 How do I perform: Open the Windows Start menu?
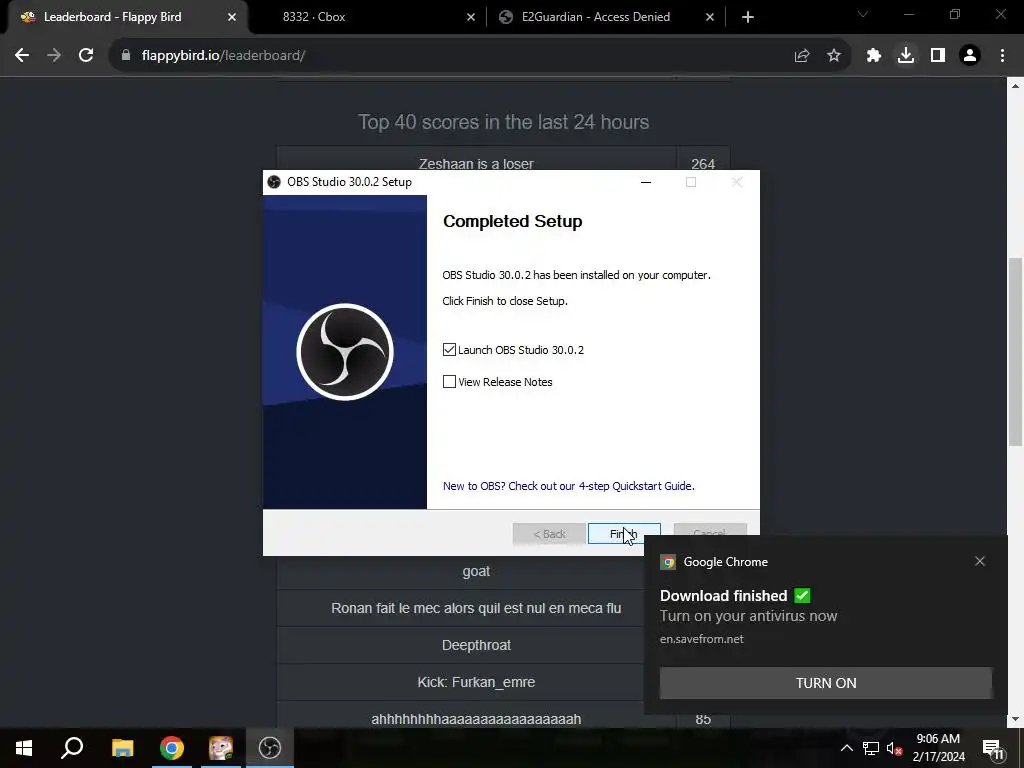point(24,748)
